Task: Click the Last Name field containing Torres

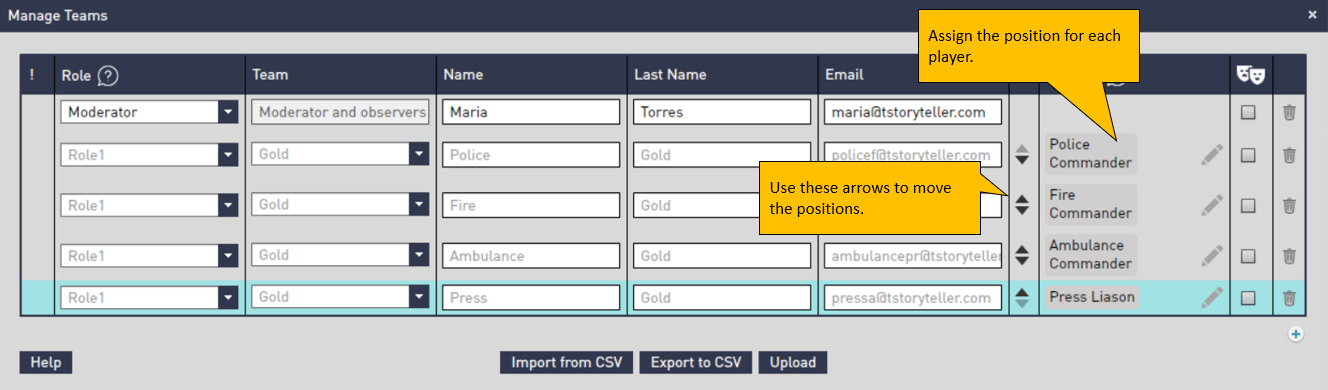Action: 722,112
